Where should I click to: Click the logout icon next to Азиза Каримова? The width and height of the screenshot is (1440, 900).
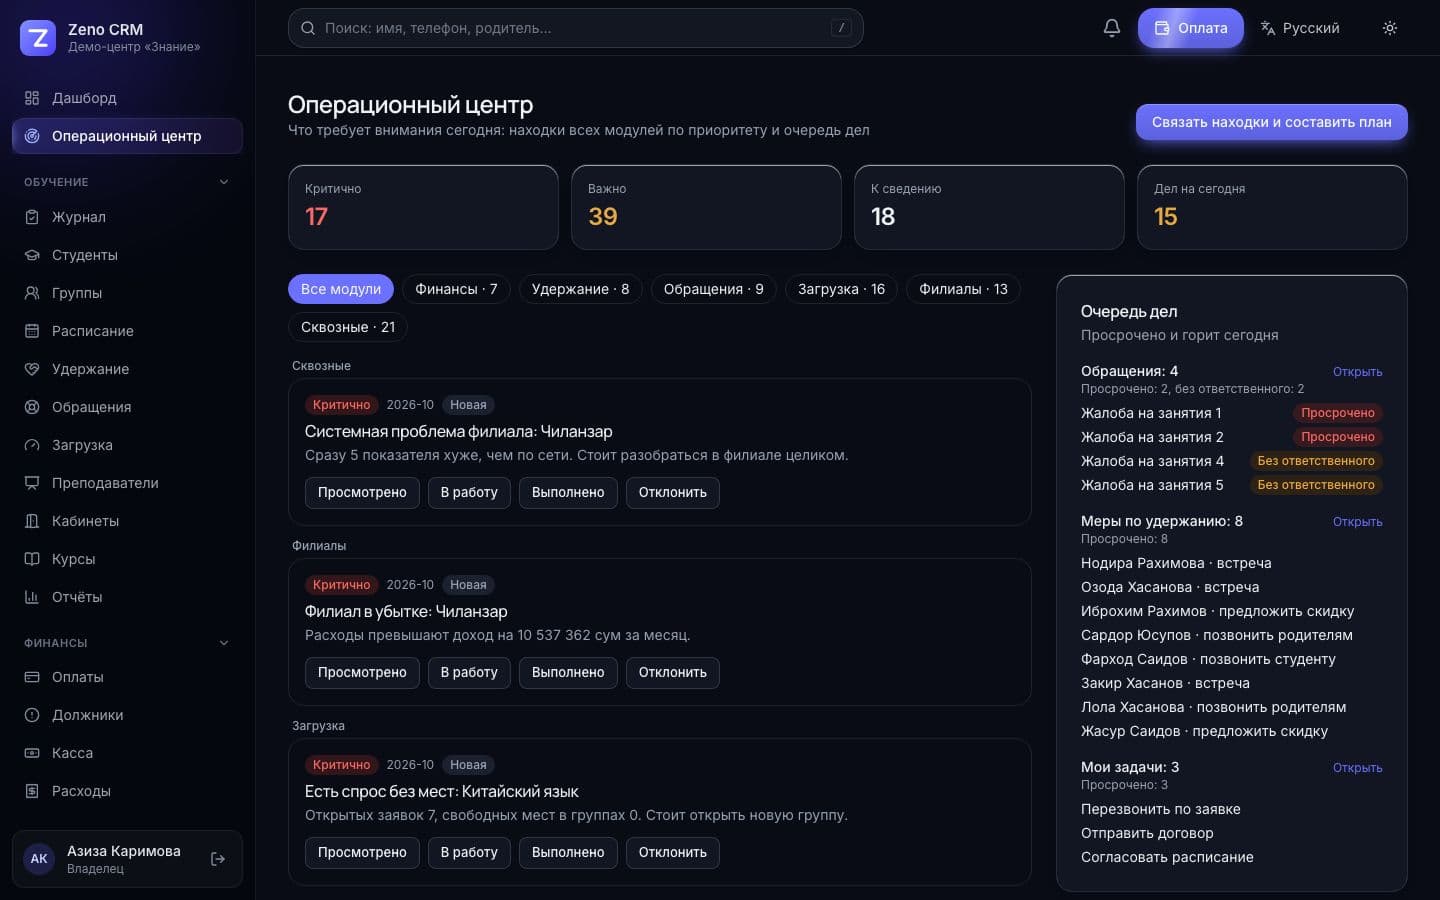click(x=218, y=859)
